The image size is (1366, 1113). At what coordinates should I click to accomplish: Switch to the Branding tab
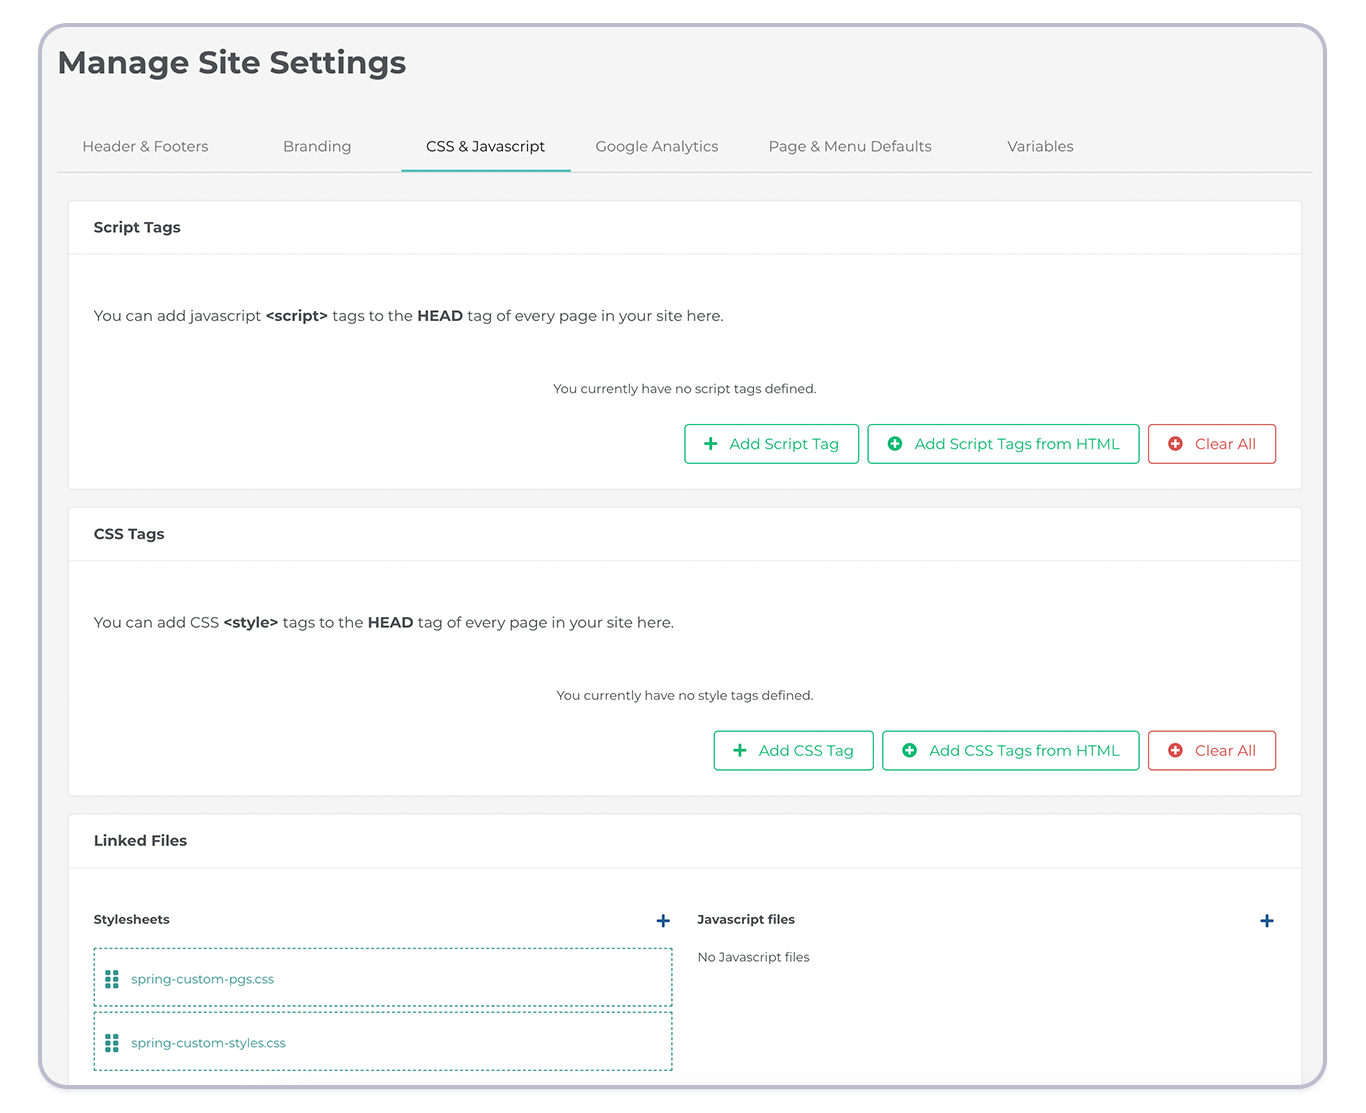click(x=317, y=146)
